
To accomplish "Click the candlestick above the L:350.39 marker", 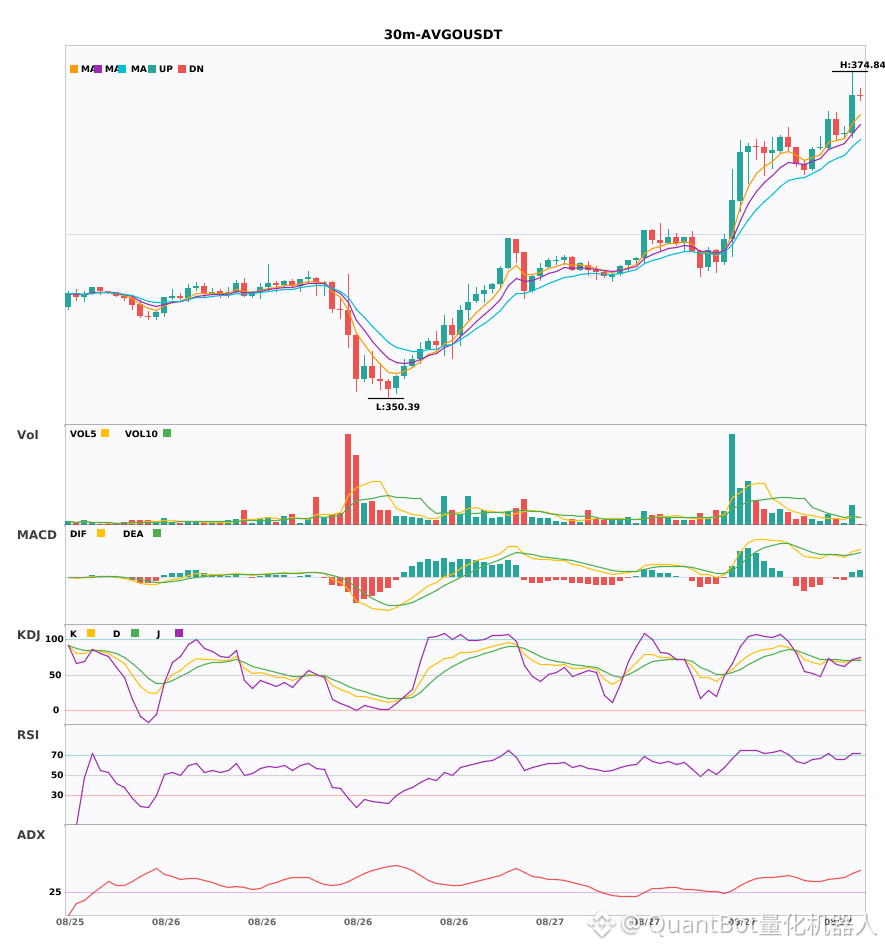I will tap(388, 387).
